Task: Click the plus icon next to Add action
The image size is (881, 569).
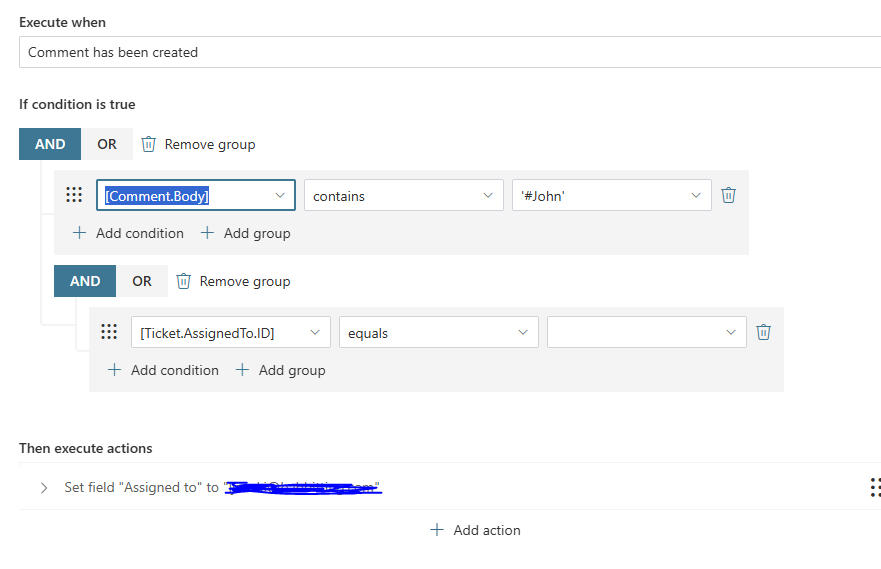Action: point(437,530)
